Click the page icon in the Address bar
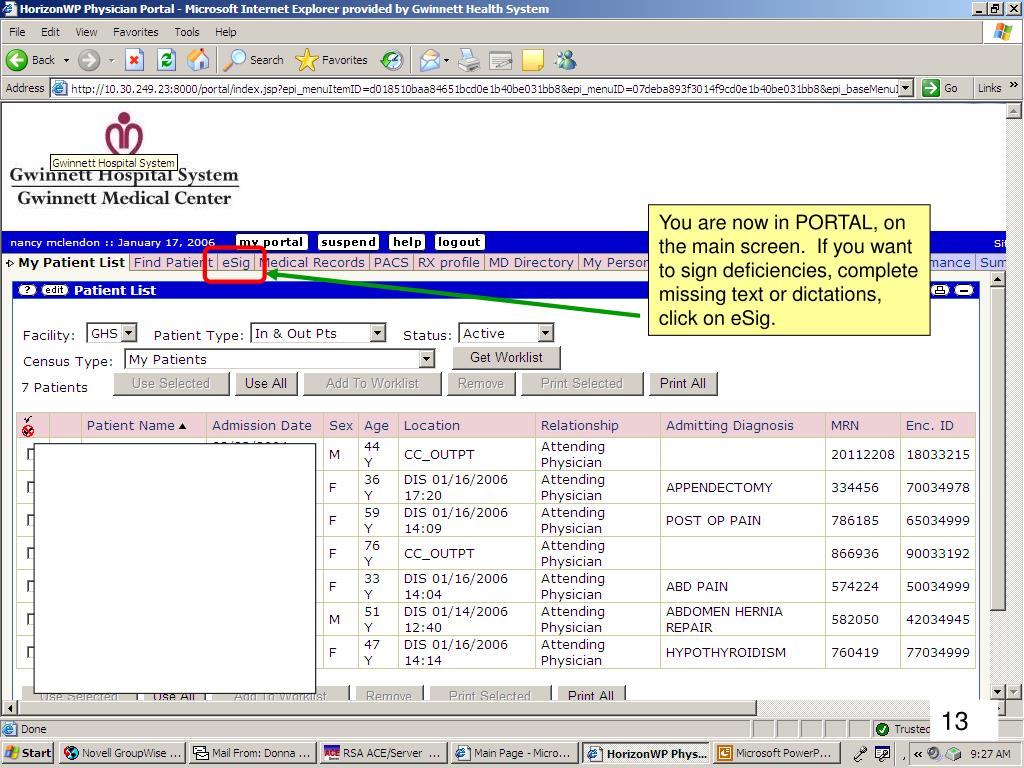 [59, 88]
